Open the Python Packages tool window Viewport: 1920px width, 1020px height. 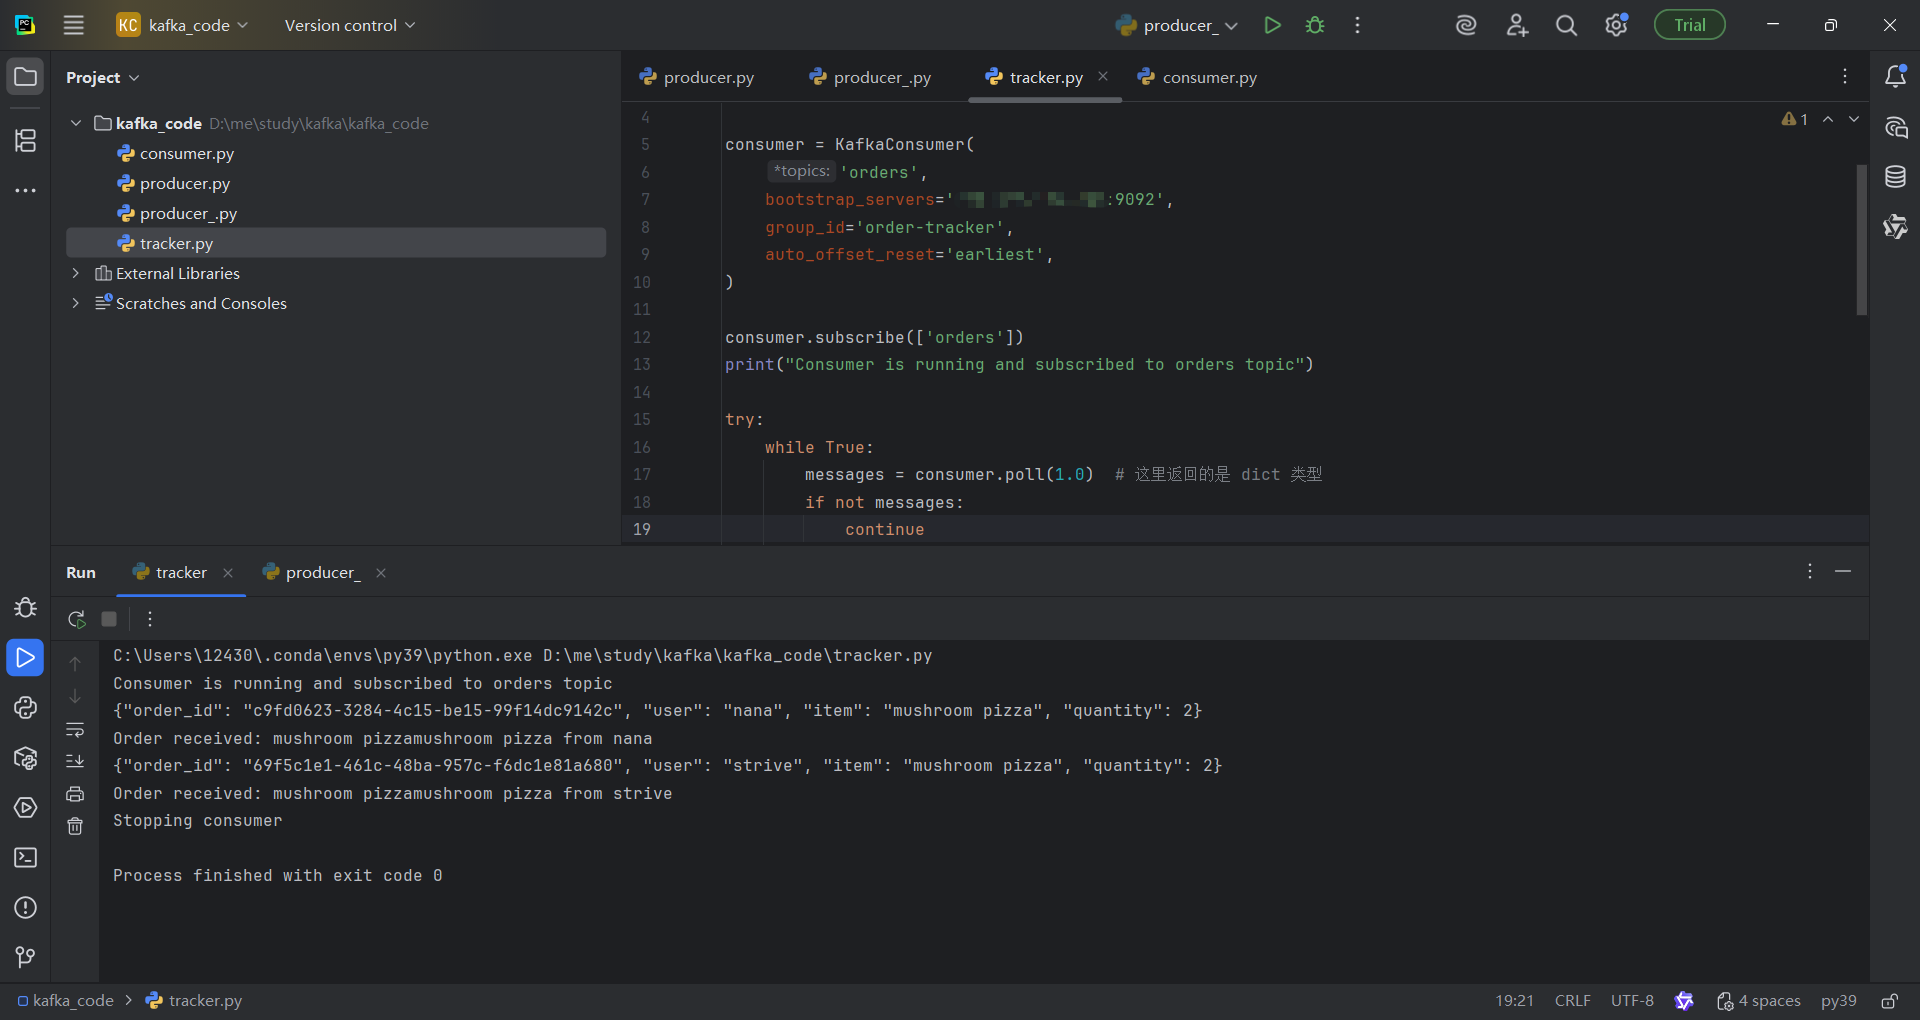[26, 758]
